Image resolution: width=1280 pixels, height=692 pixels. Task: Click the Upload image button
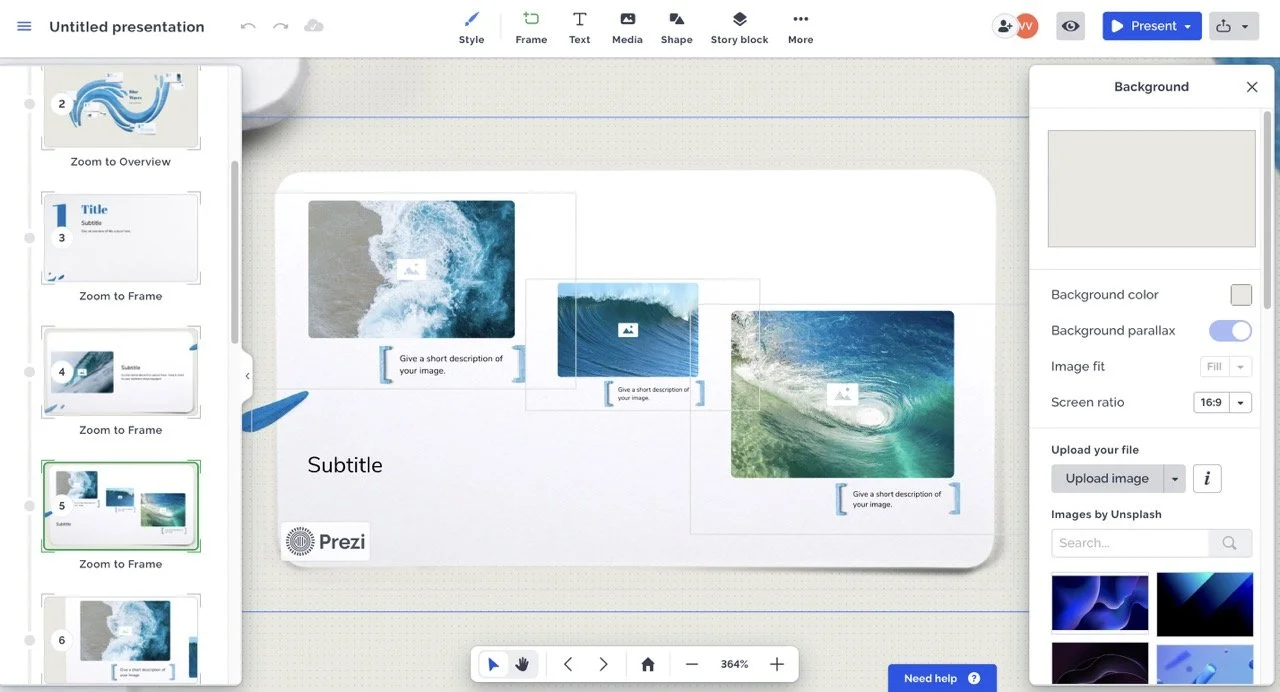(x=1105, y=478)
